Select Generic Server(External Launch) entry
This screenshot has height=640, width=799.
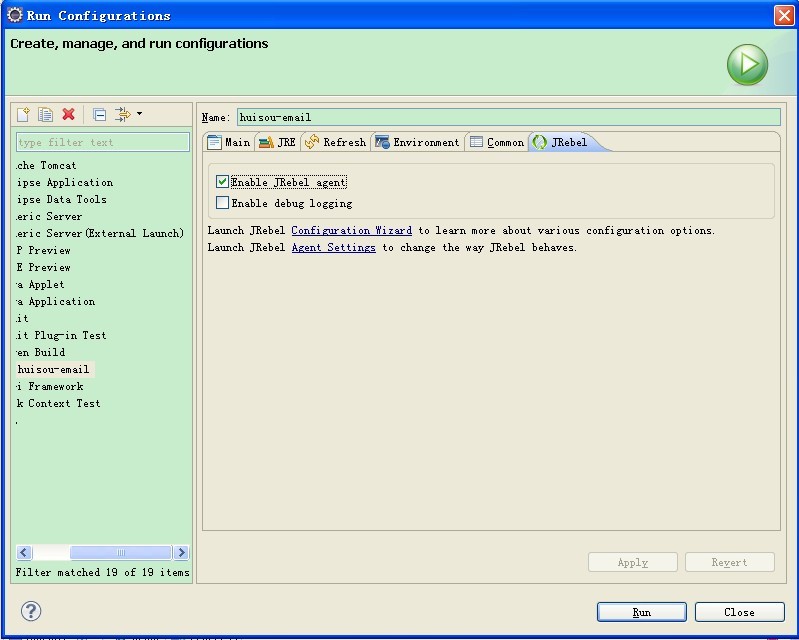pyautogui.click(x=99, y=233)
